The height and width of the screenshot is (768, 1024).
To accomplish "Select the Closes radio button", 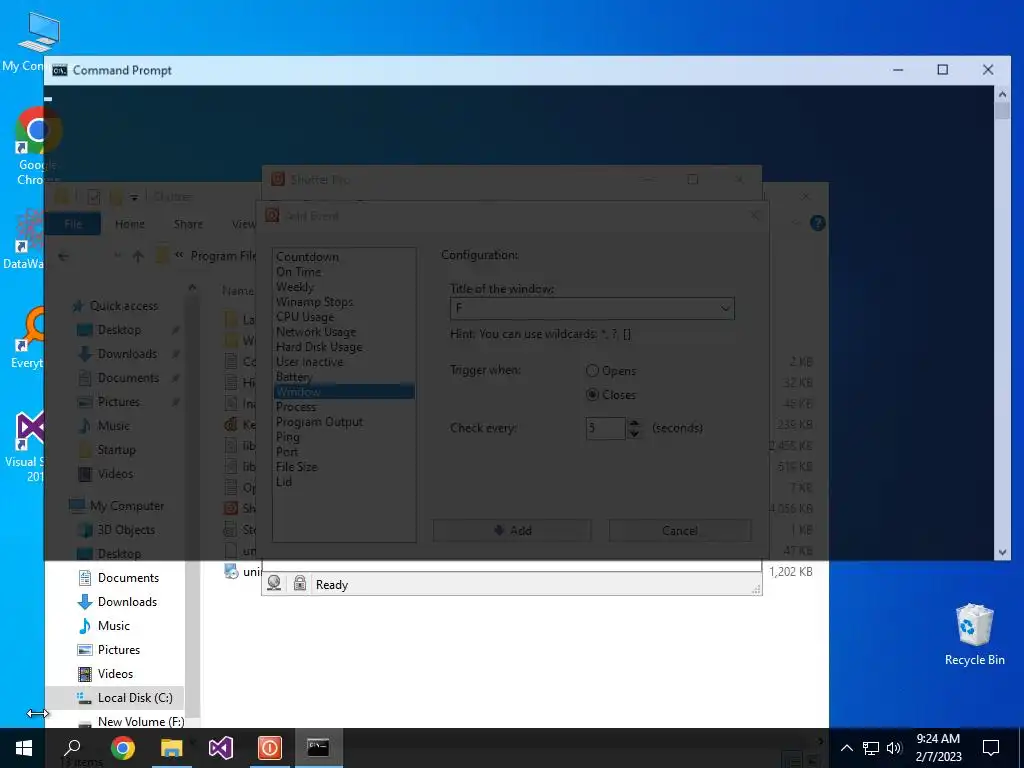I will [x=592, y=394].
